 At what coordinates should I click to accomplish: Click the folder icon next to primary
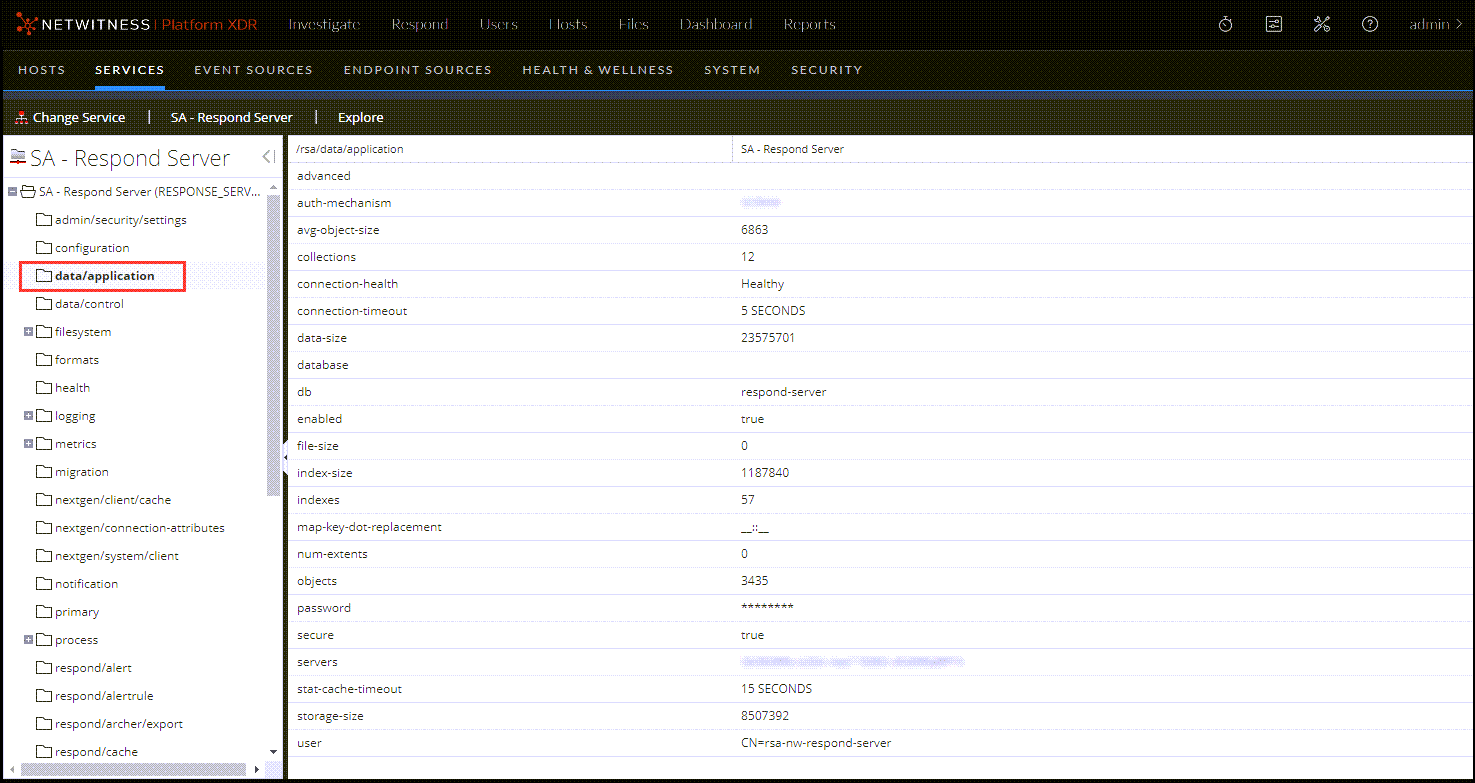tap(43, 611)
